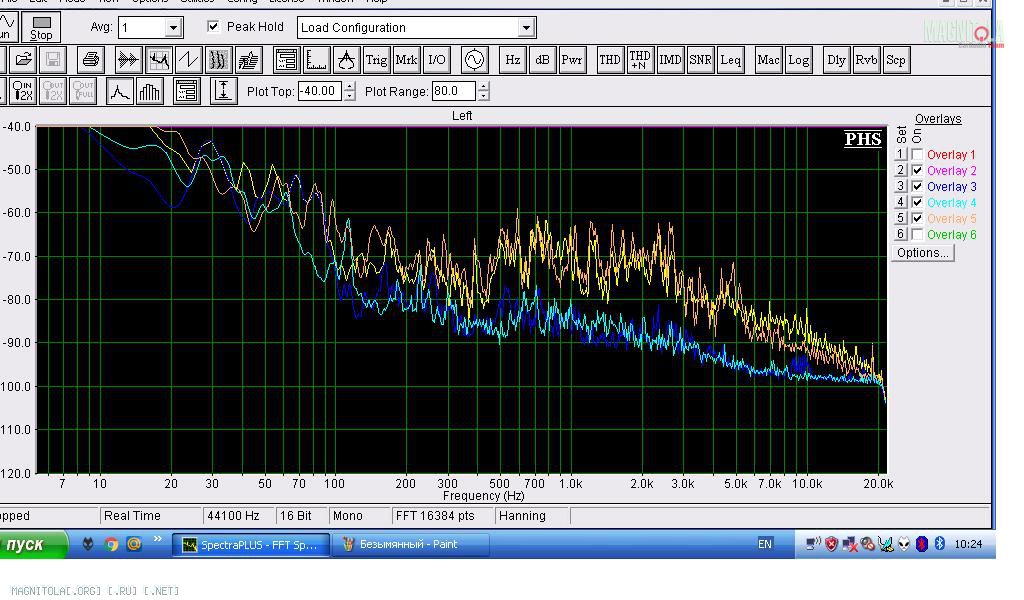1024x600 pixels.
Task: Open the I/O device settings
Action: pos(436,60)
